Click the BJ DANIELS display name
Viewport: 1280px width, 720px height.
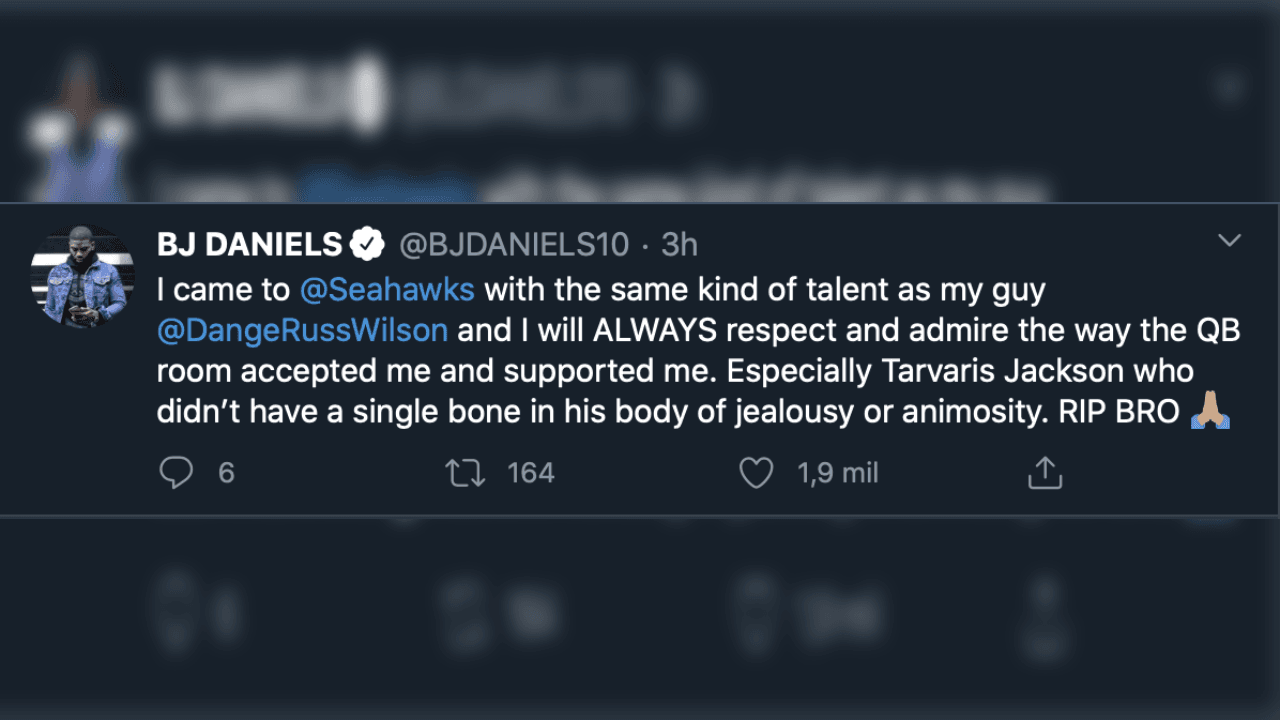(x=250, y=243)
